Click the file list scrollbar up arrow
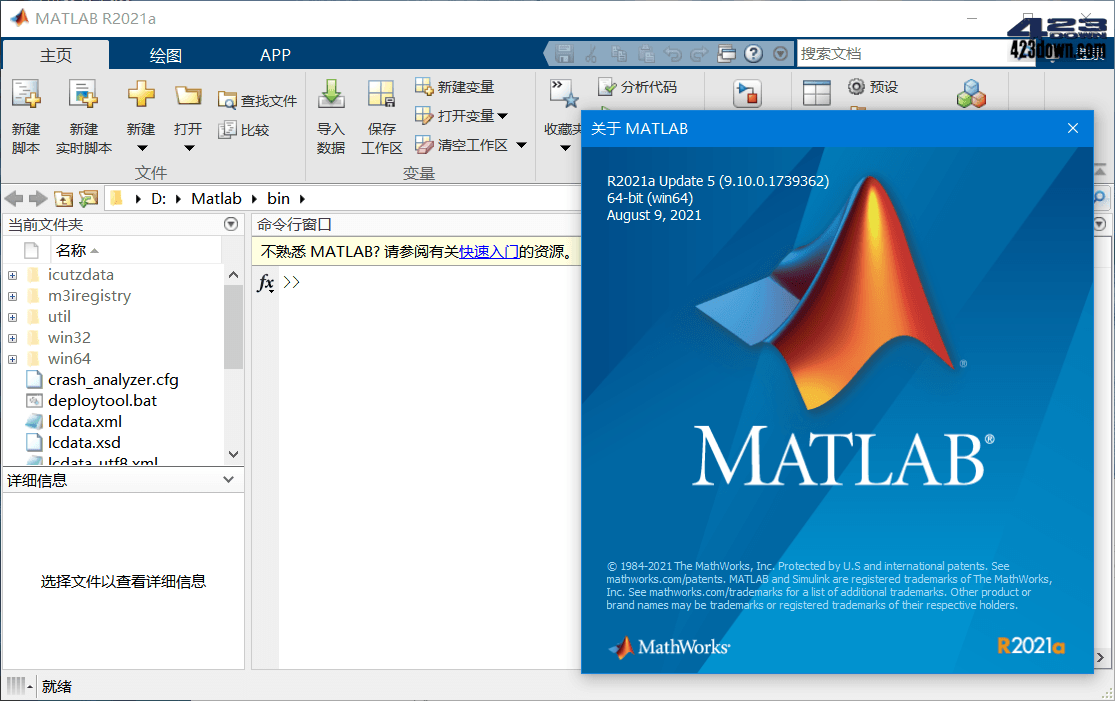The height and width of the screenshot is (701, 1115). tap(233, 274)
